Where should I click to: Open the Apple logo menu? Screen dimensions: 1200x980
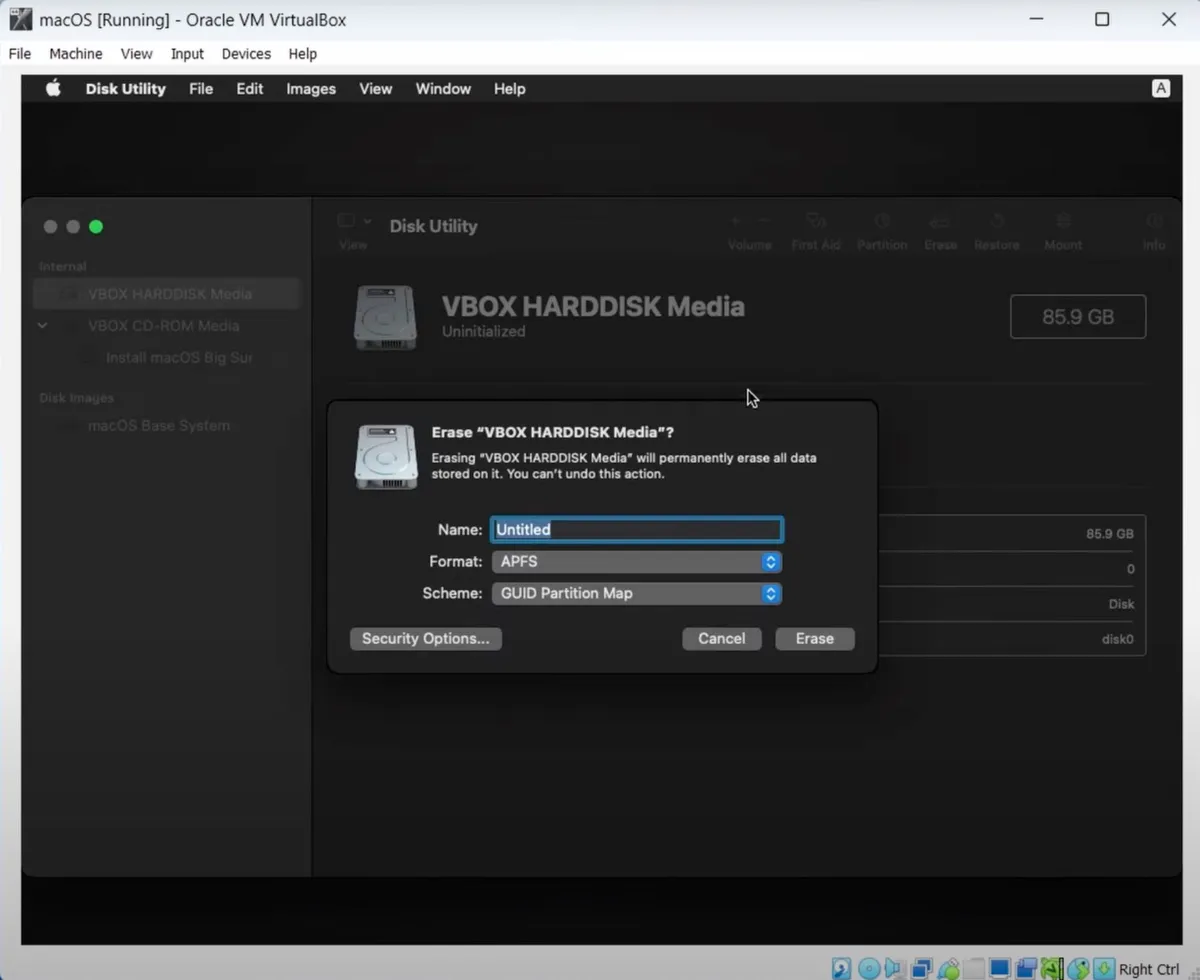[53, 88]
